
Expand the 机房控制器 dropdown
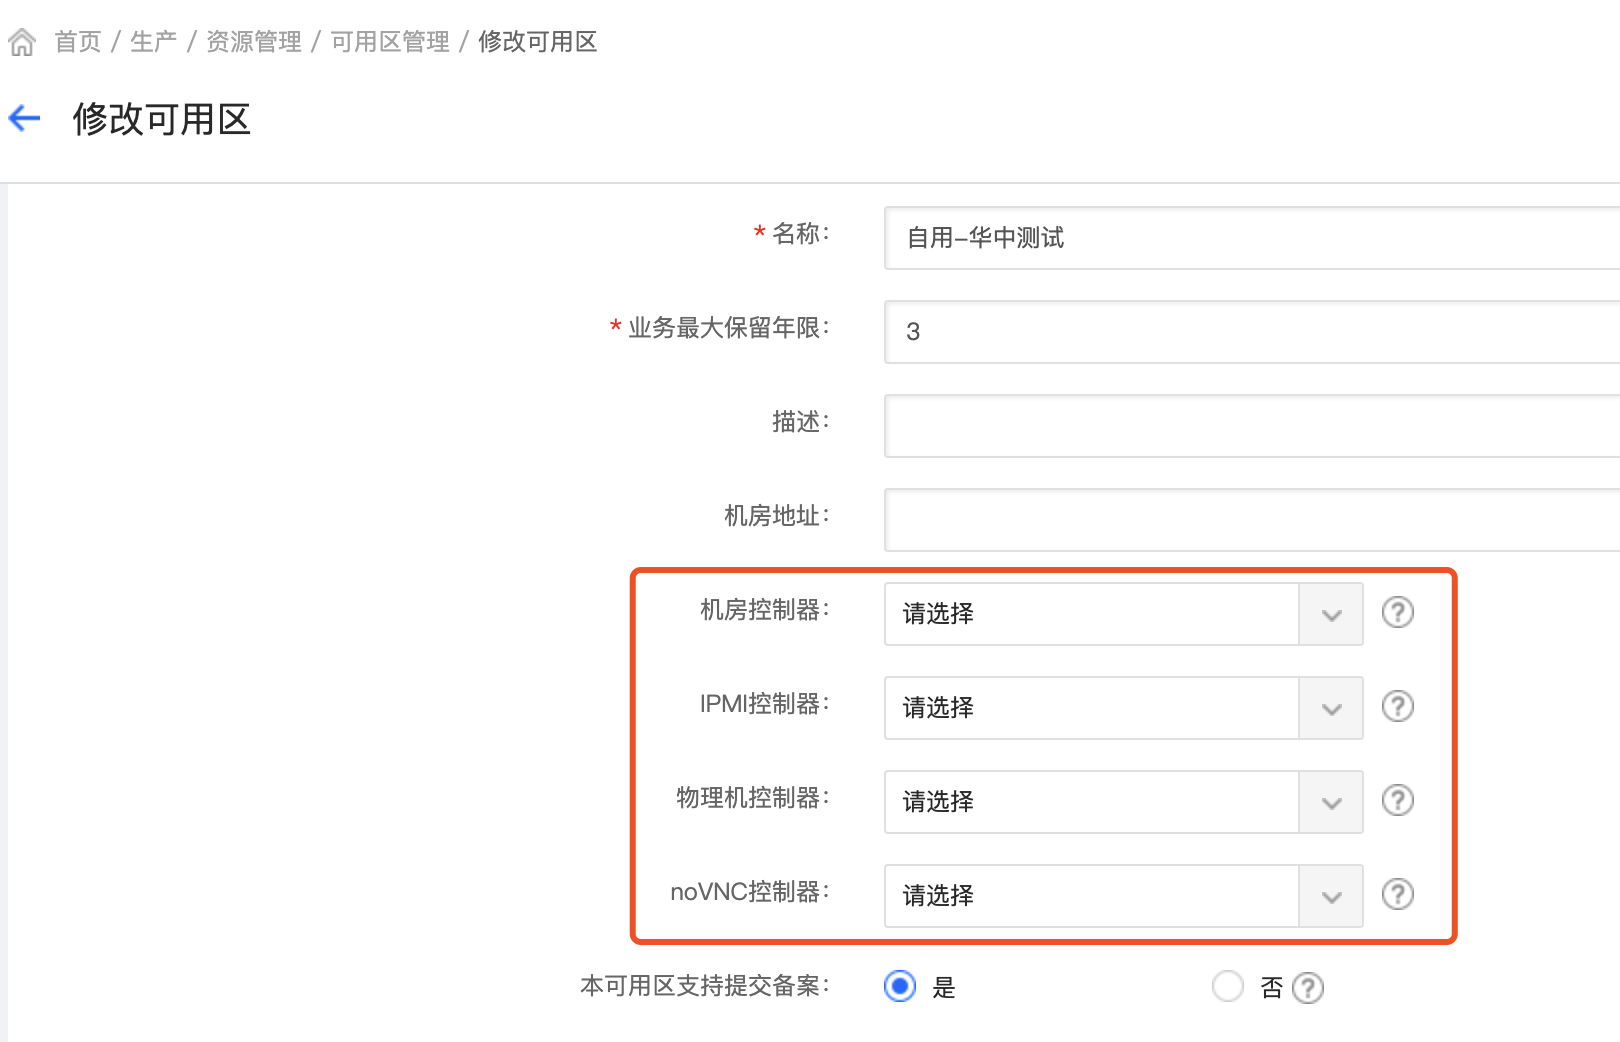(x=1123, y=614)
